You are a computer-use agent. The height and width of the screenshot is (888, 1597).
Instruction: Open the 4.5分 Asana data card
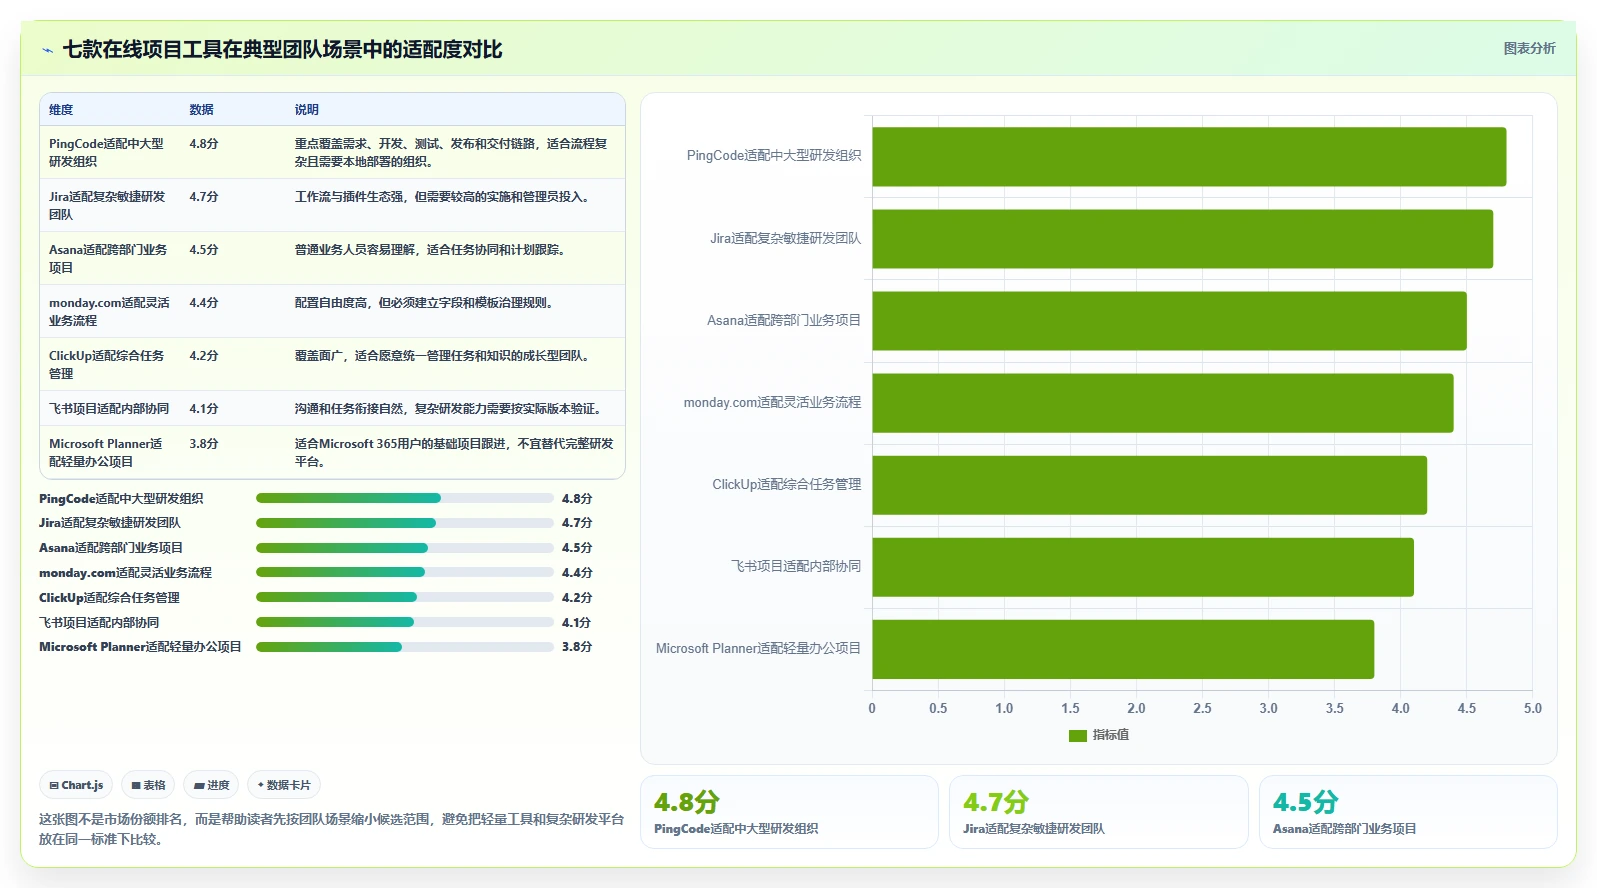(x=1408, y=812)
